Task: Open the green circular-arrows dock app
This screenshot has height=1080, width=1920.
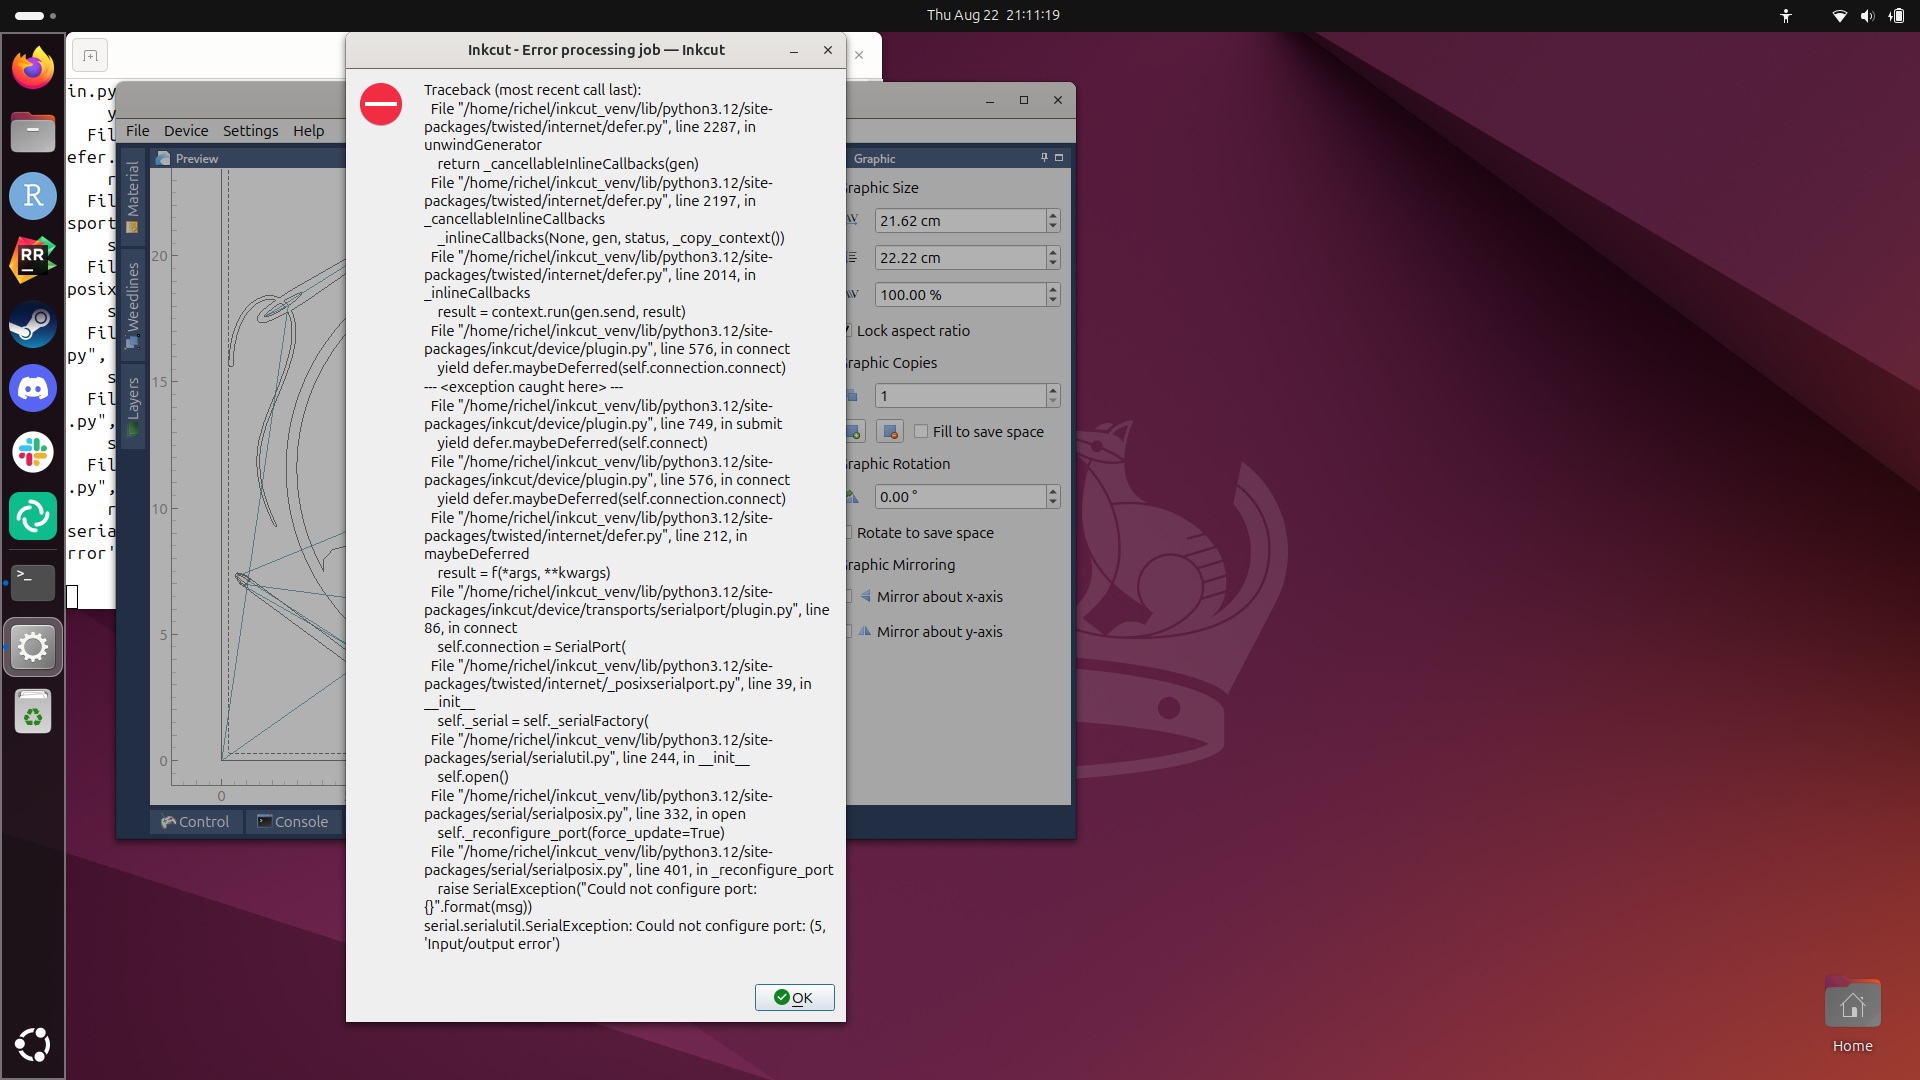Action: (33, 516)
